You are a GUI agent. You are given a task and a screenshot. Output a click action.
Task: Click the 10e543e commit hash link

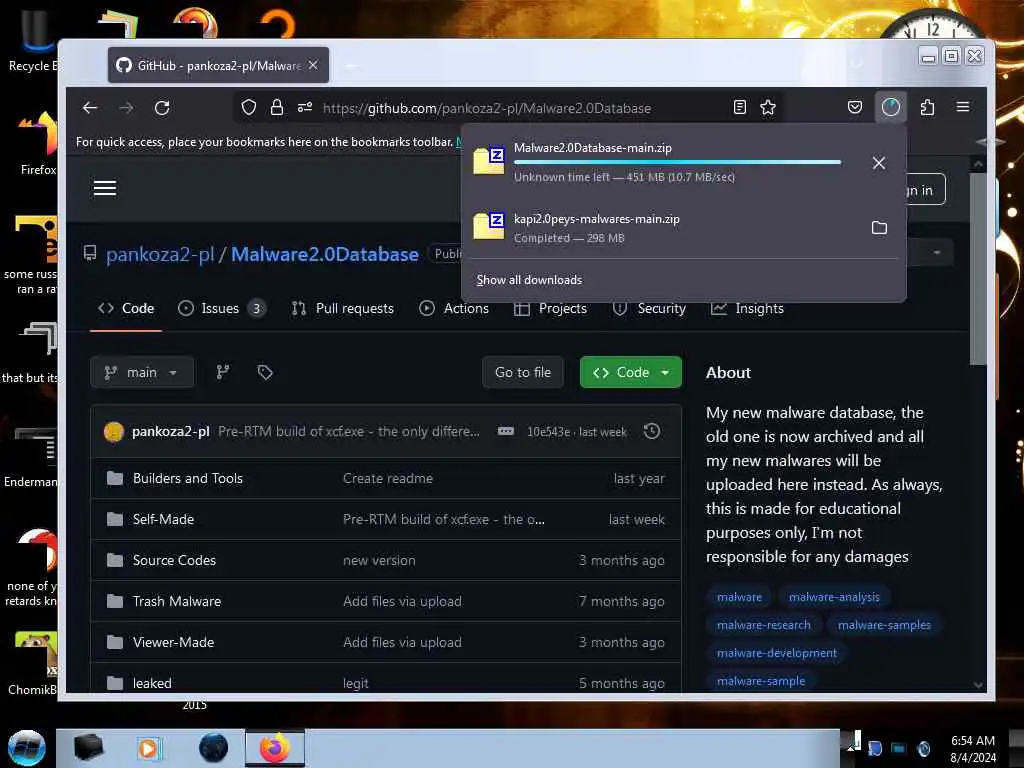pyautogui.click(x=549, y=432)
